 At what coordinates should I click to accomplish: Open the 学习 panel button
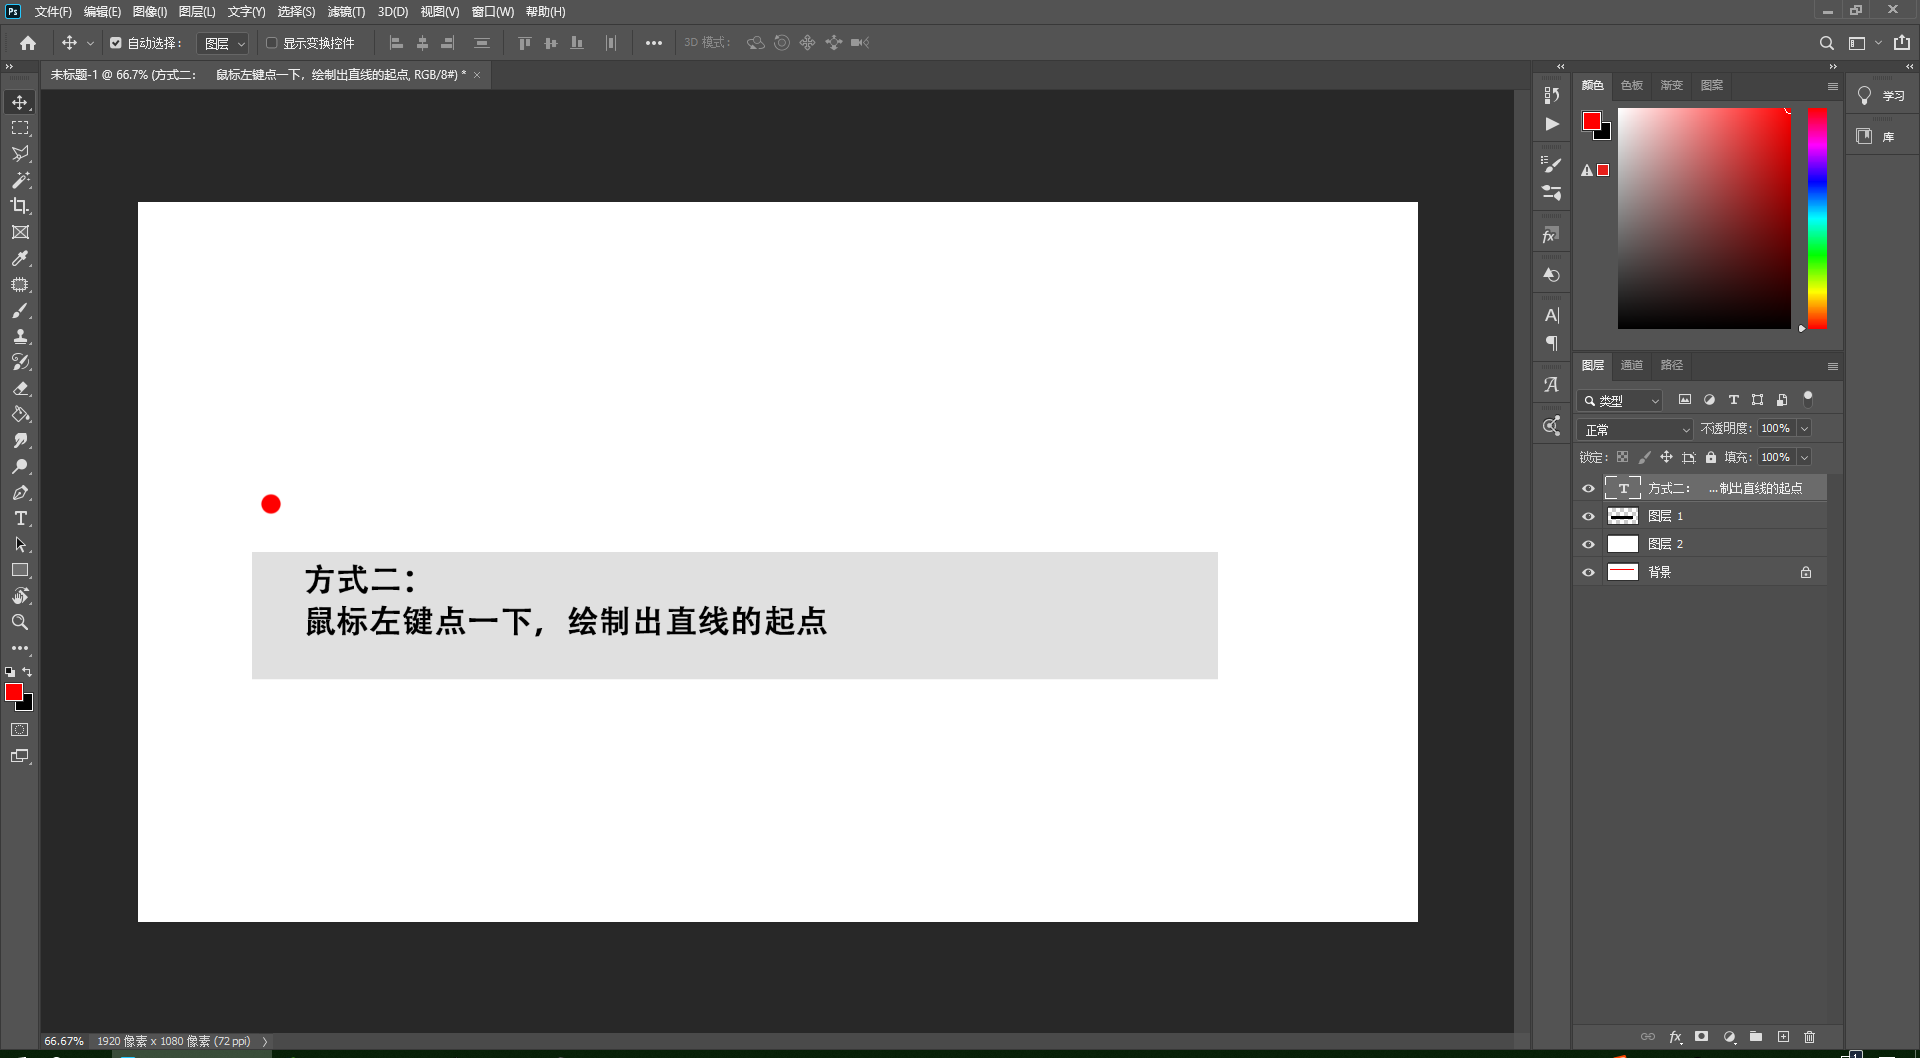(1881, 96)
